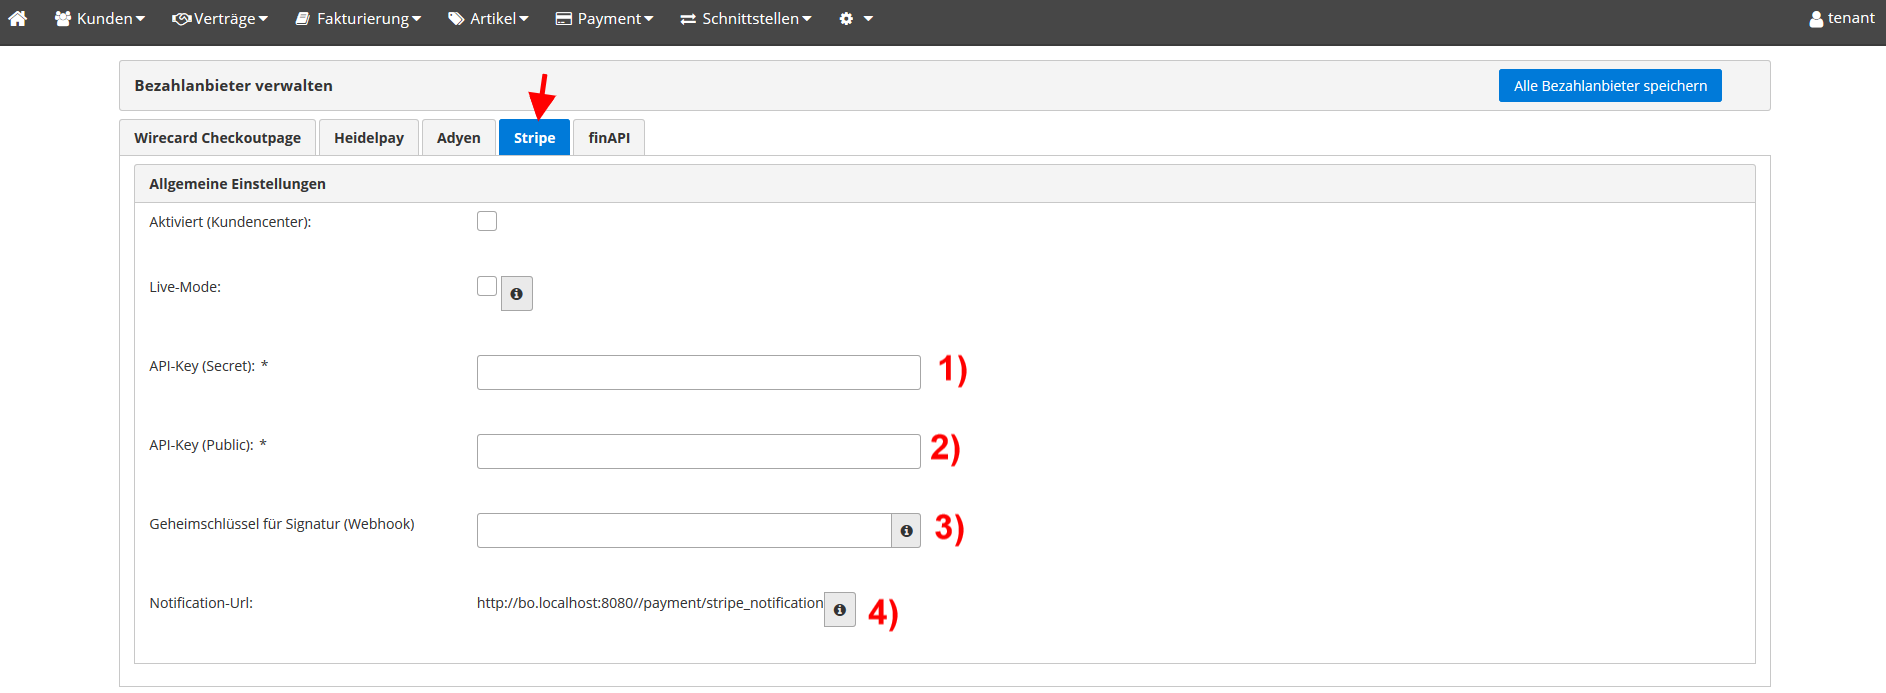This screenshot has width=1886, height=693.
Task: Click info icon after the Notification-Url
Action: tap(840, 610)
